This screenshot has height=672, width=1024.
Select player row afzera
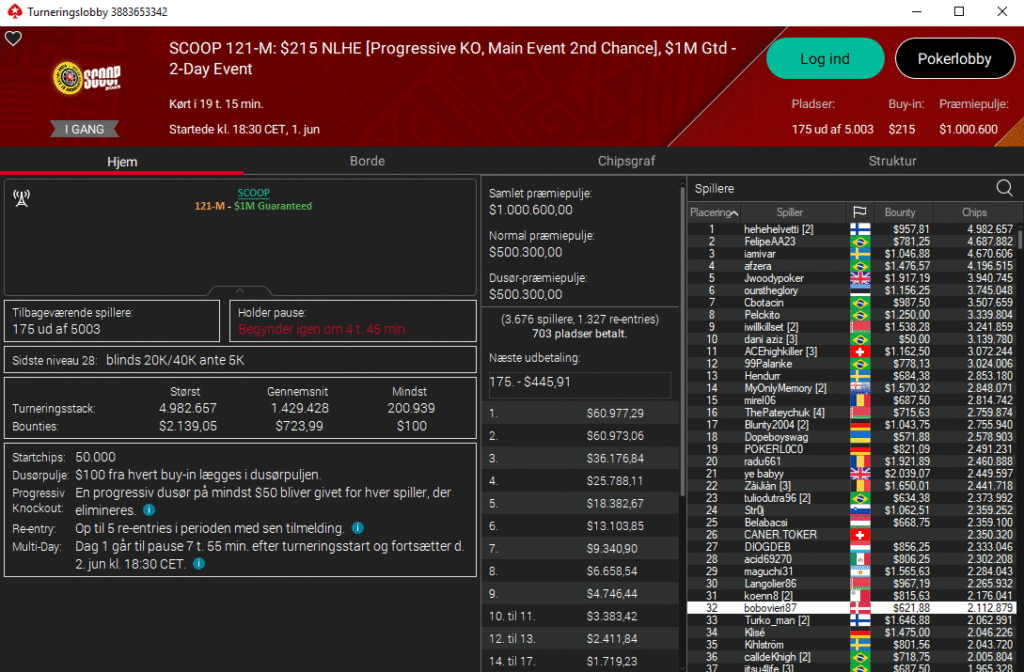(851, 266)
